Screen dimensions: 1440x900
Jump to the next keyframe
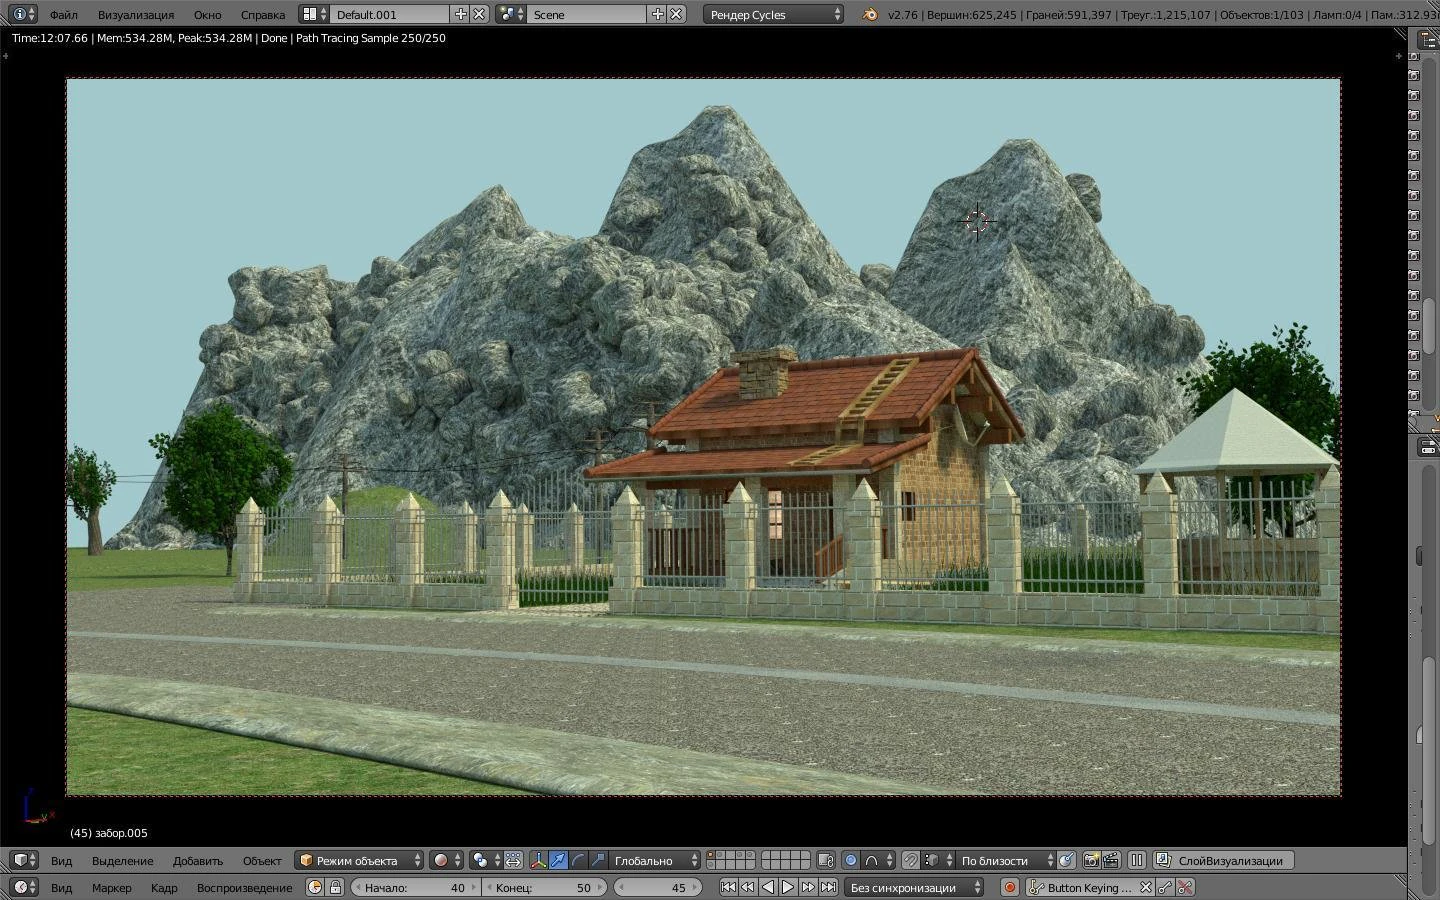tap(808, 887)
